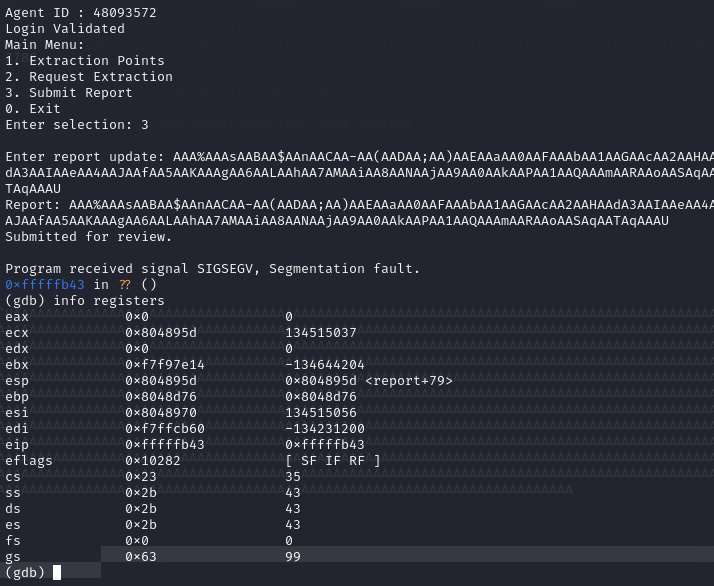Click the "info registers" command text
Image resolution: width=714 pixels, height=586 pixels.
click(109, 300)
